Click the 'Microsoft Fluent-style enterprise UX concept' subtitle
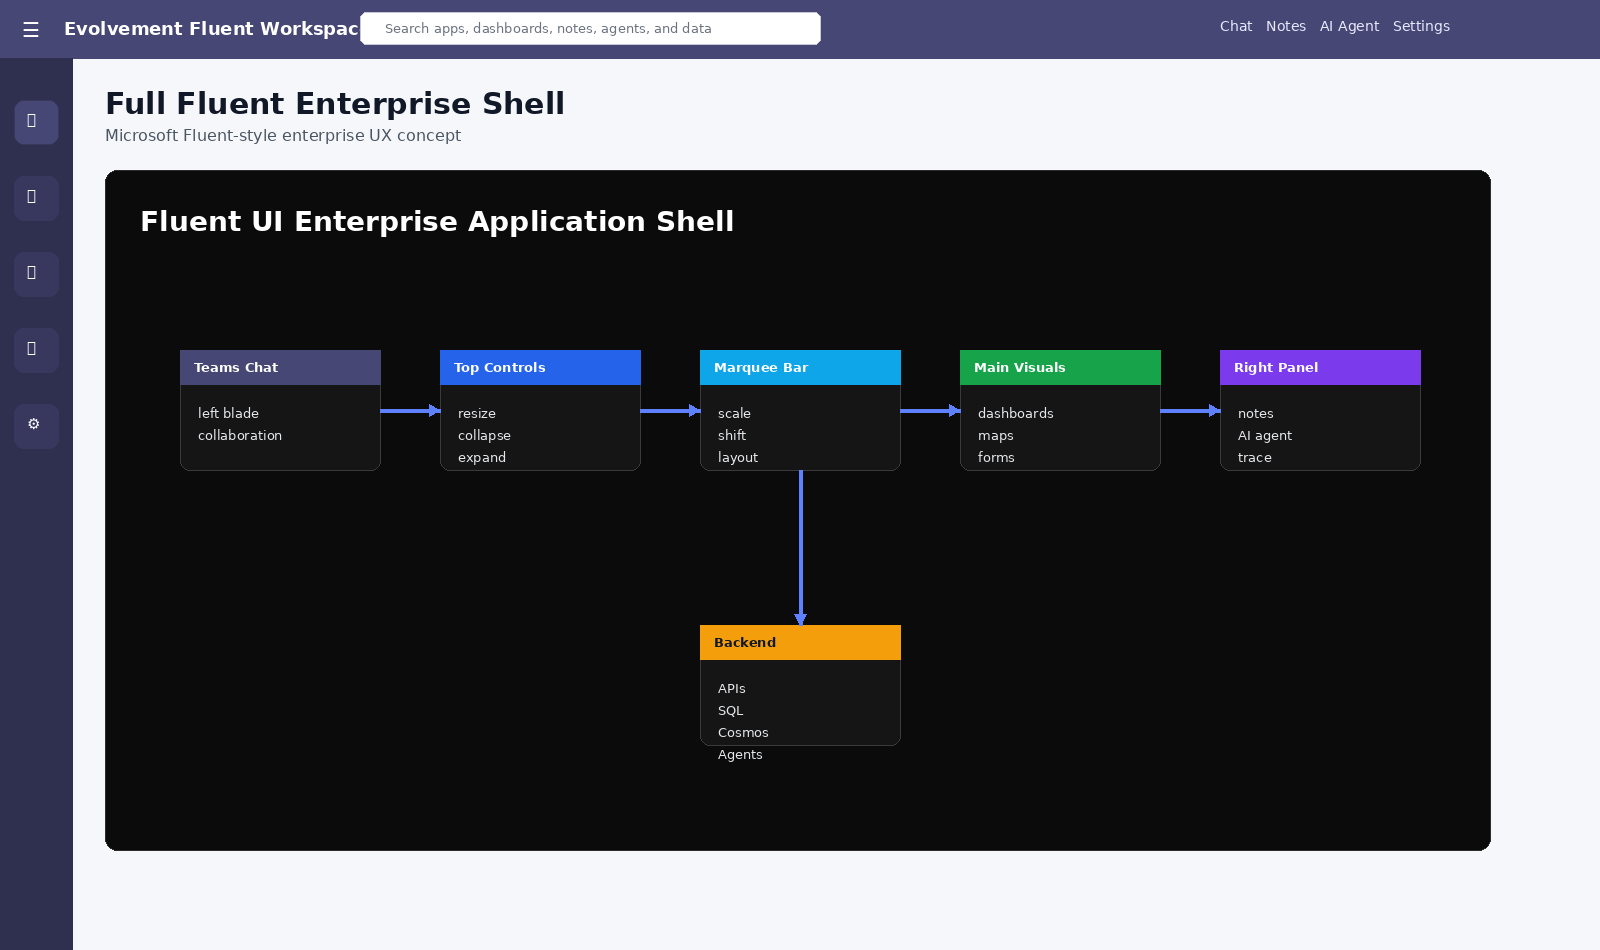Image resolution: width=1600 pixels, height=950 pixels. [283, 135]
